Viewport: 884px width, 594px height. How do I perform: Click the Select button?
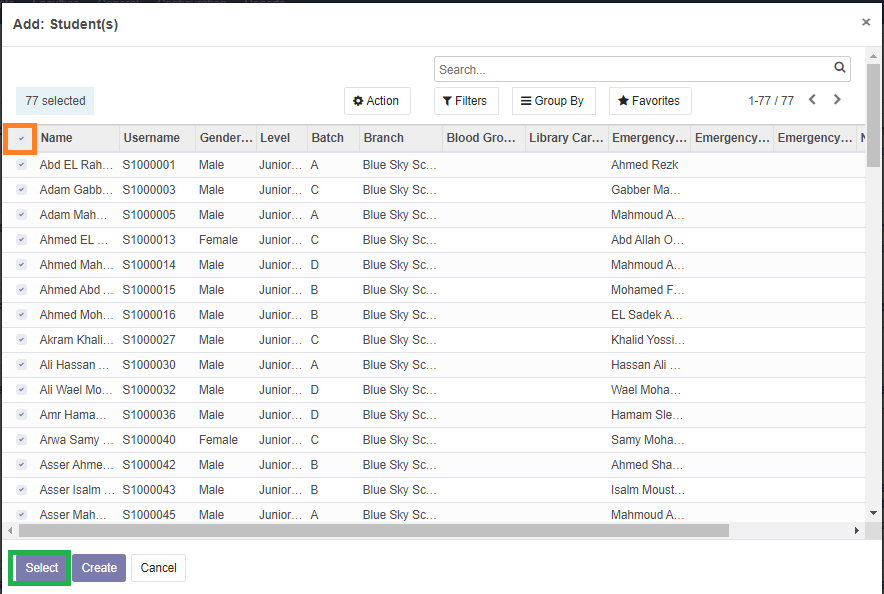[x=41, y=568]
